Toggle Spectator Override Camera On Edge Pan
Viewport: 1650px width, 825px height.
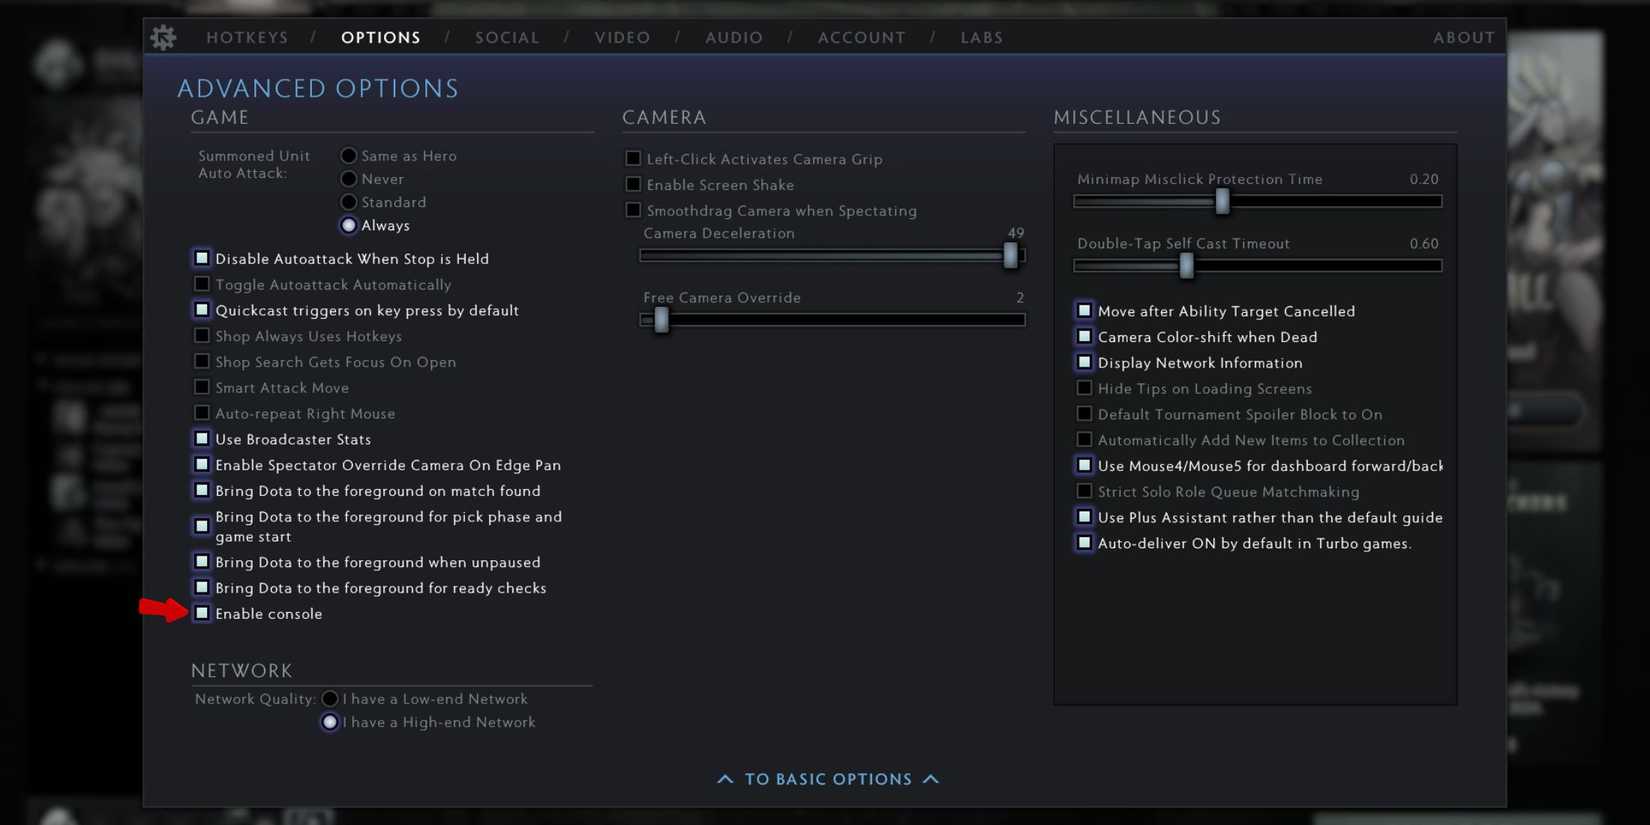pyautogui.click(x=202, y=465)
